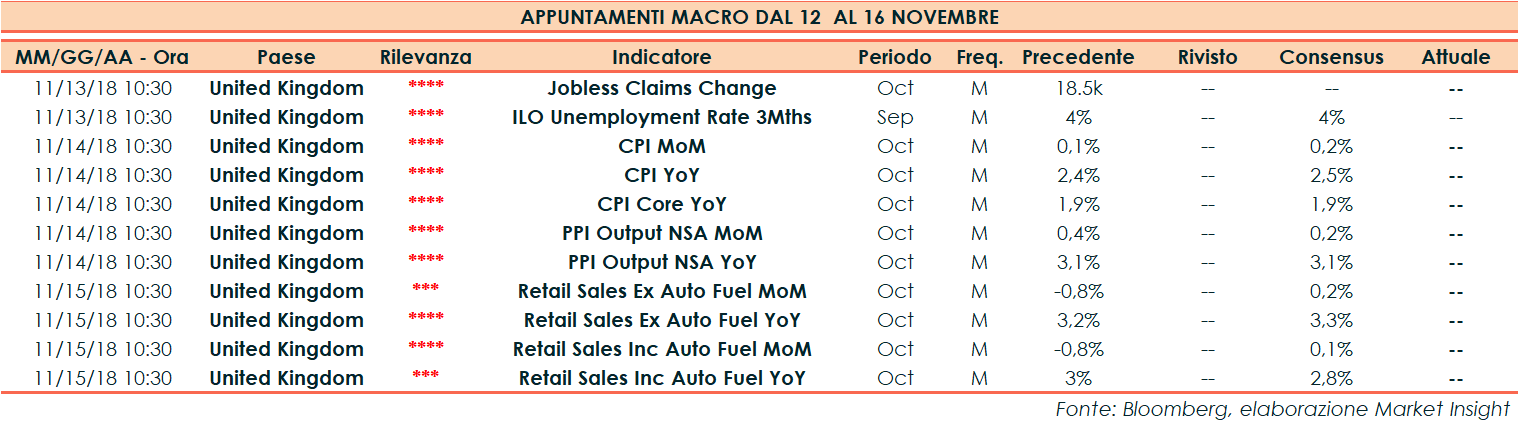Image resolution: width=1518 pixels, height=423 pixels.
Task: Click the Sep period cell
Action: (x=895, y=117)
